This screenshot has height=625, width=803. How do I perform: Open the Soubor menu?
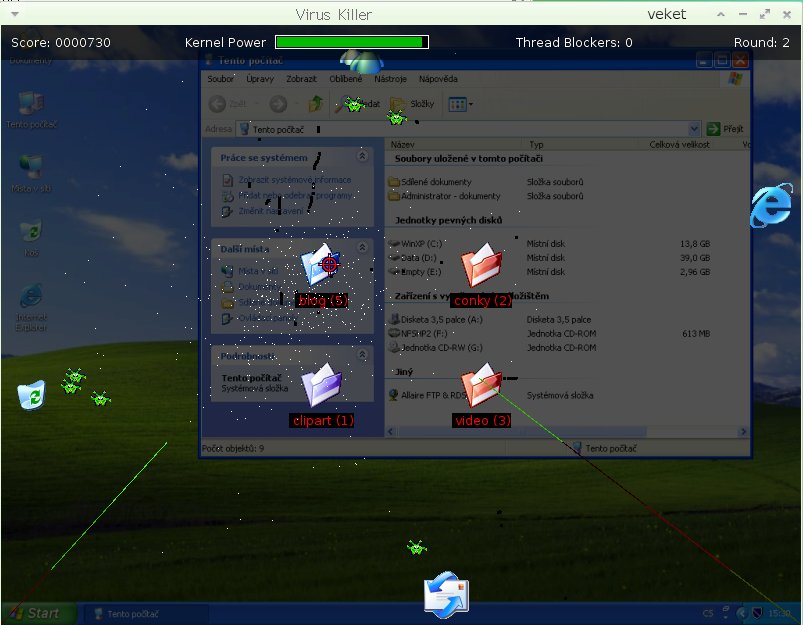tap(220, 79)
